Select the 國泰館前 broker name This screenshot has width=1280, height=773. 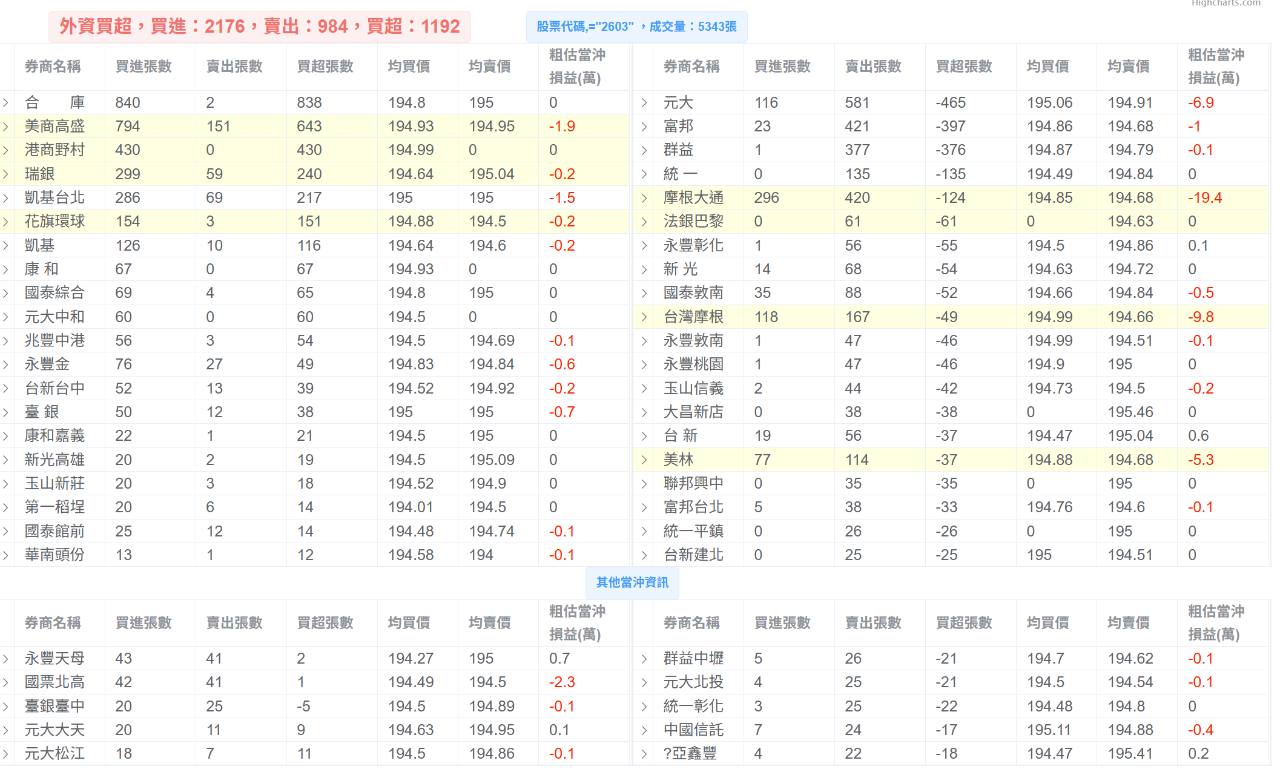54,532
